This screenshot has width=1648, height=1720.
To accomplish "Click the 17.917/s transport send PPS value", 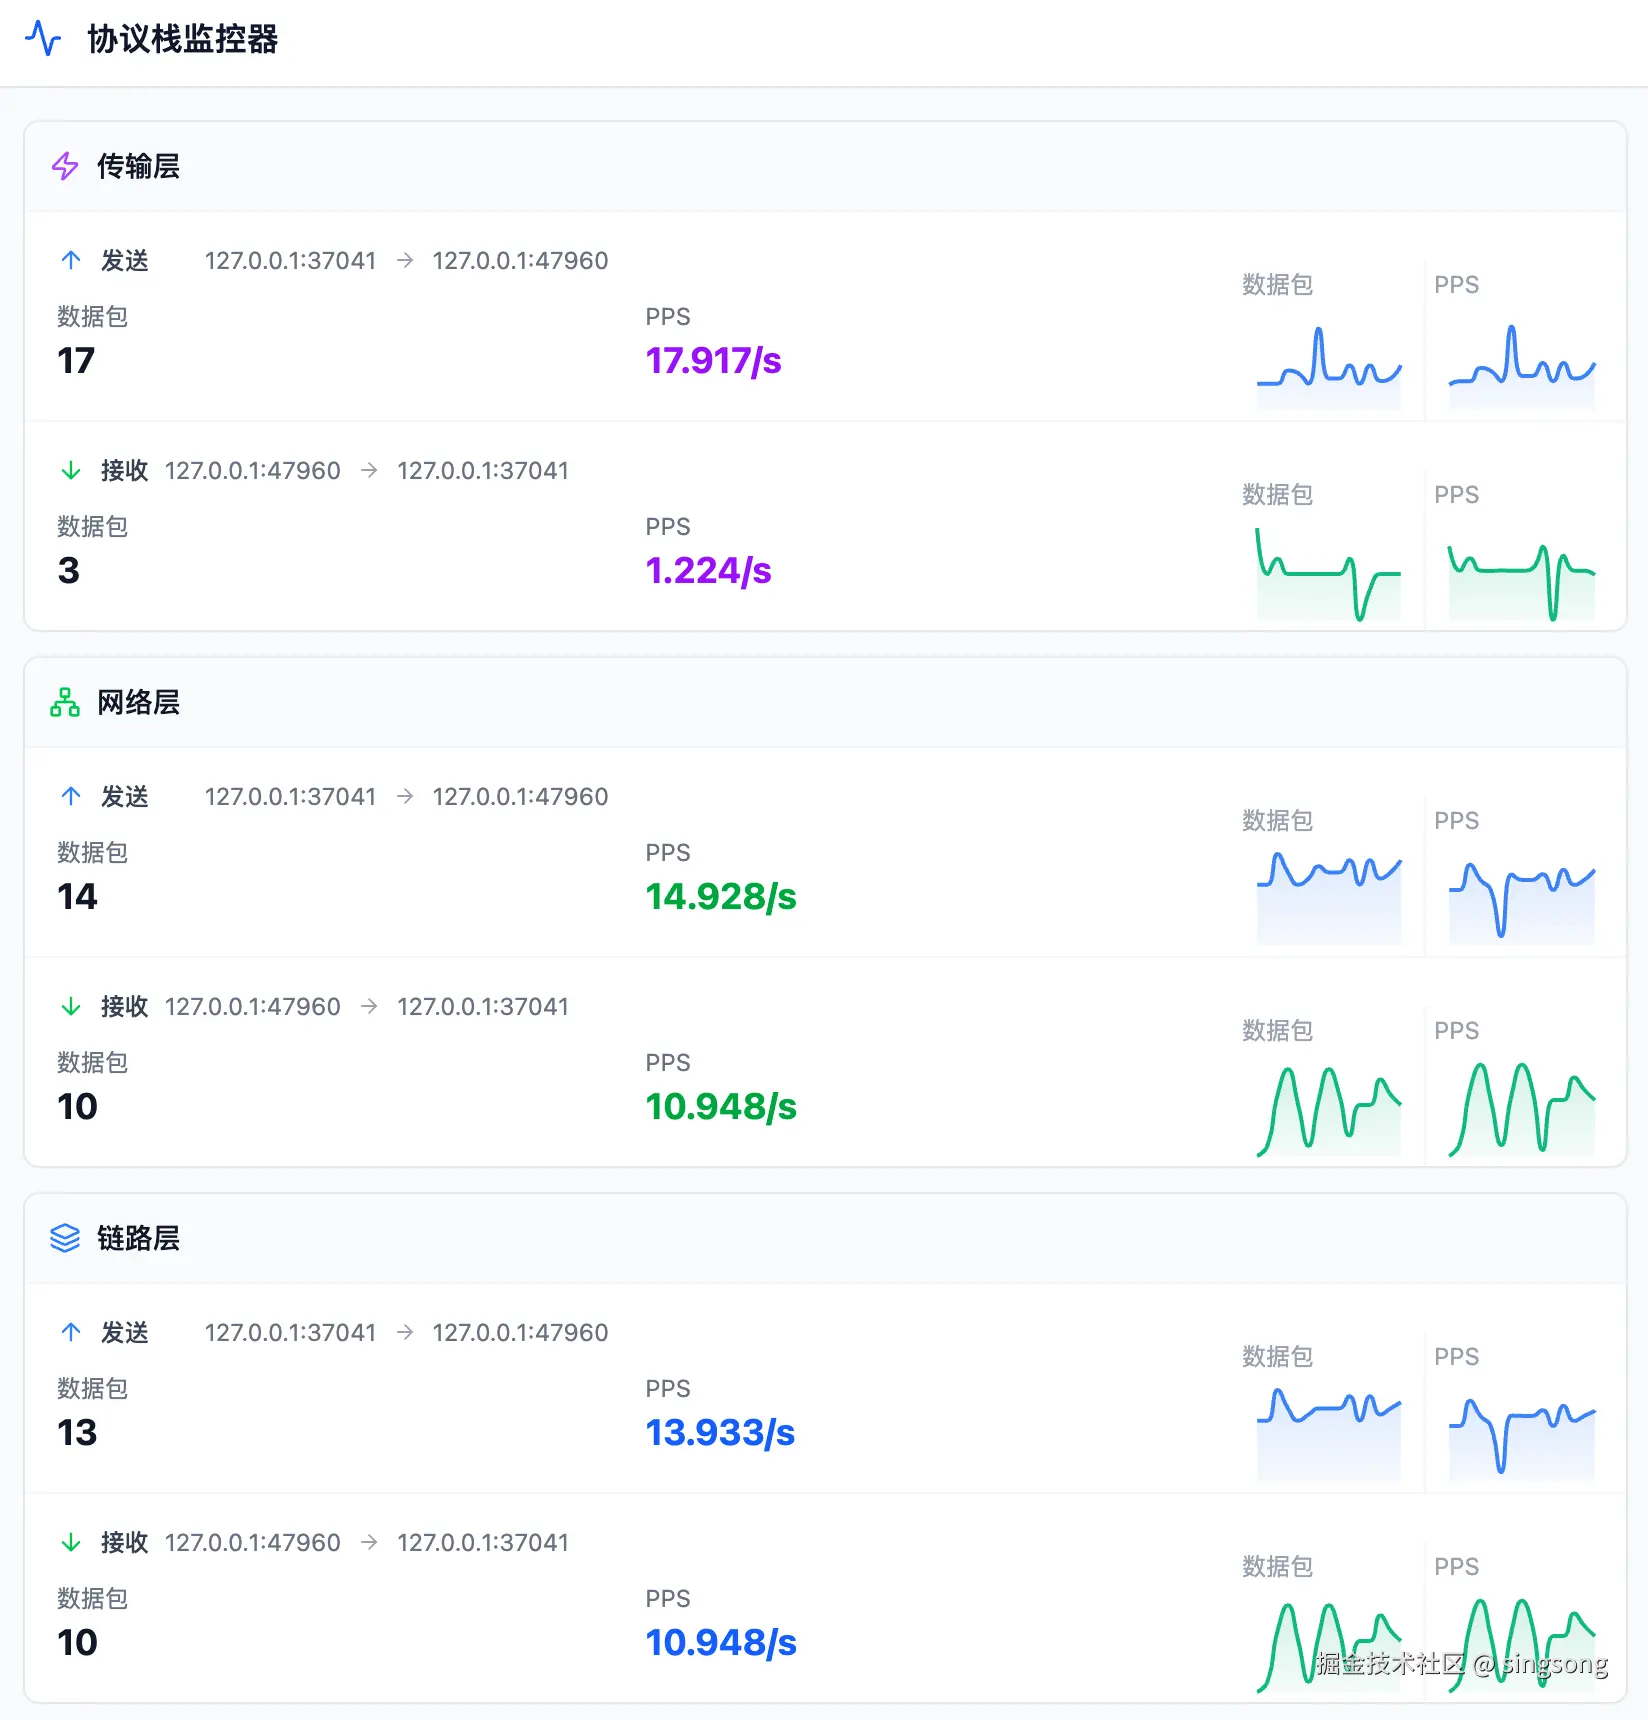I will coord(713,361).
